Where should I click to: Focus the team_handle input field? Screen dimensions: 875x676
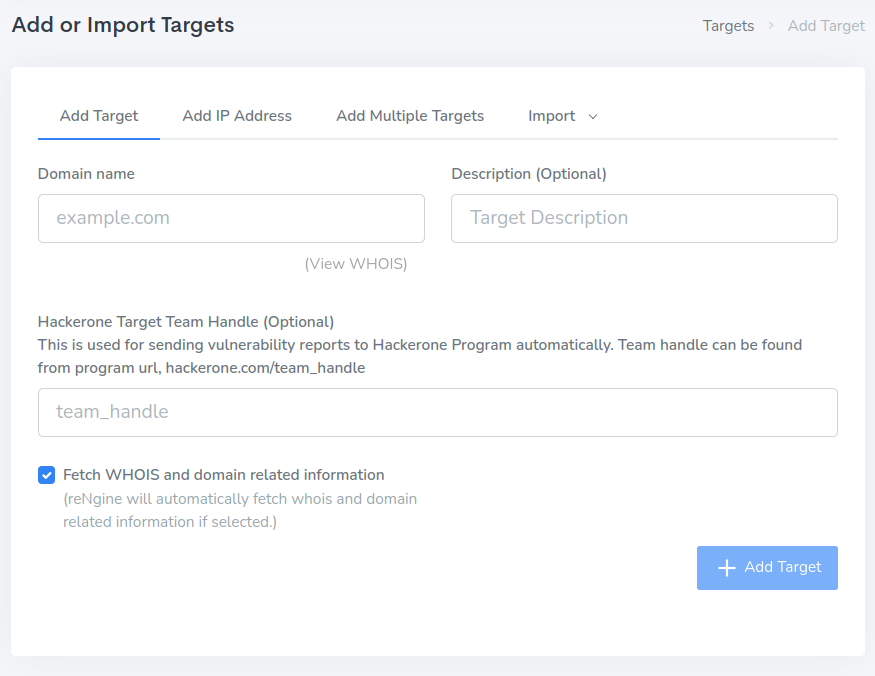click(437, 412)
